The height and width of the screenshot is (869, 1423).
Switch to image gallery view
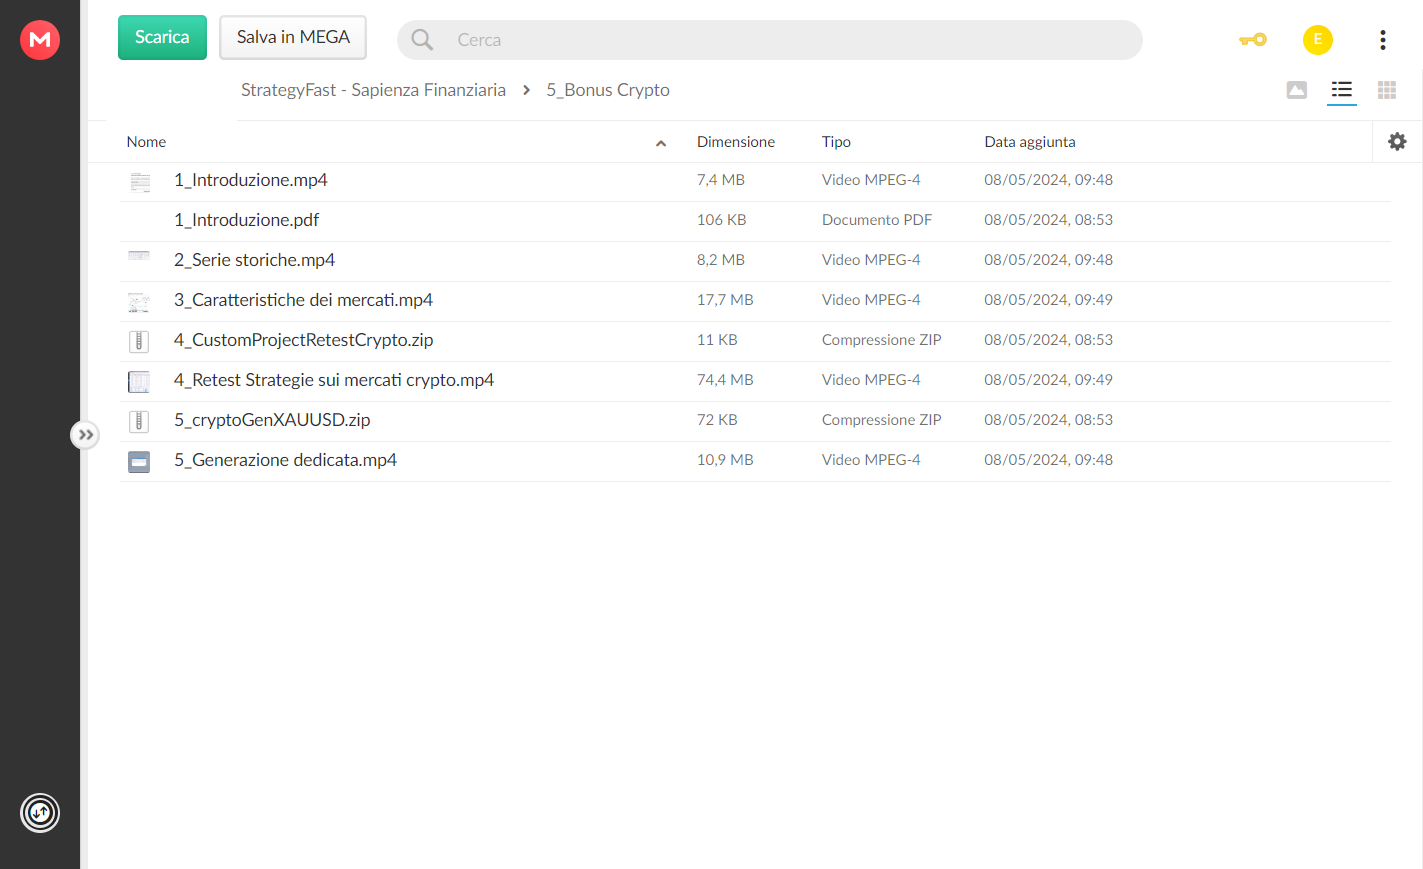pyautogui.click(x=1297, y=90)
